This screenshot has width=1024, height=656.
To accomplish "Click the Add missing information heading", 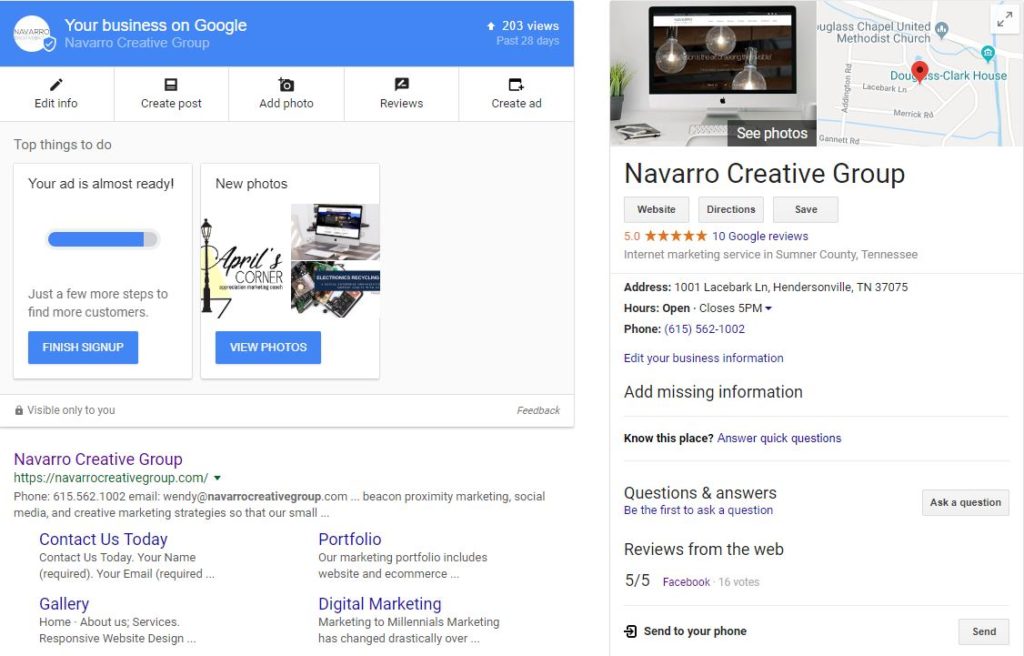I will pos(713,392).
